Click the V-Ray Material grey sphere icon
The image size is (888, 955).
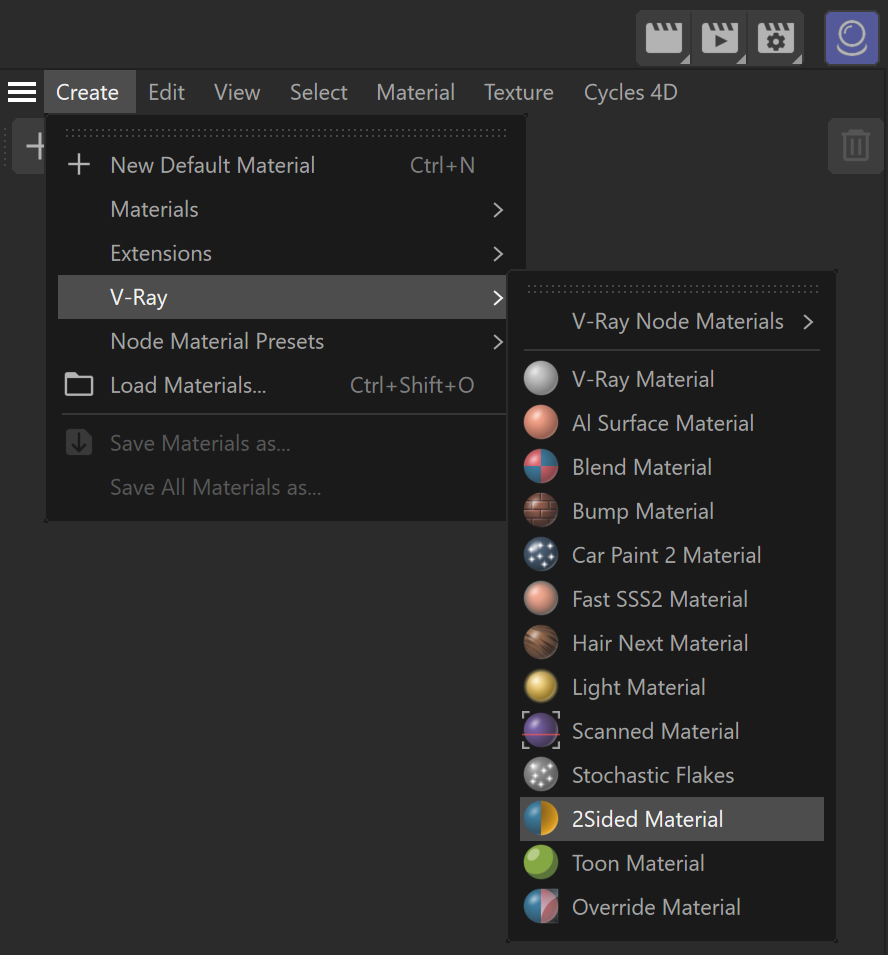tap(541, 378)
